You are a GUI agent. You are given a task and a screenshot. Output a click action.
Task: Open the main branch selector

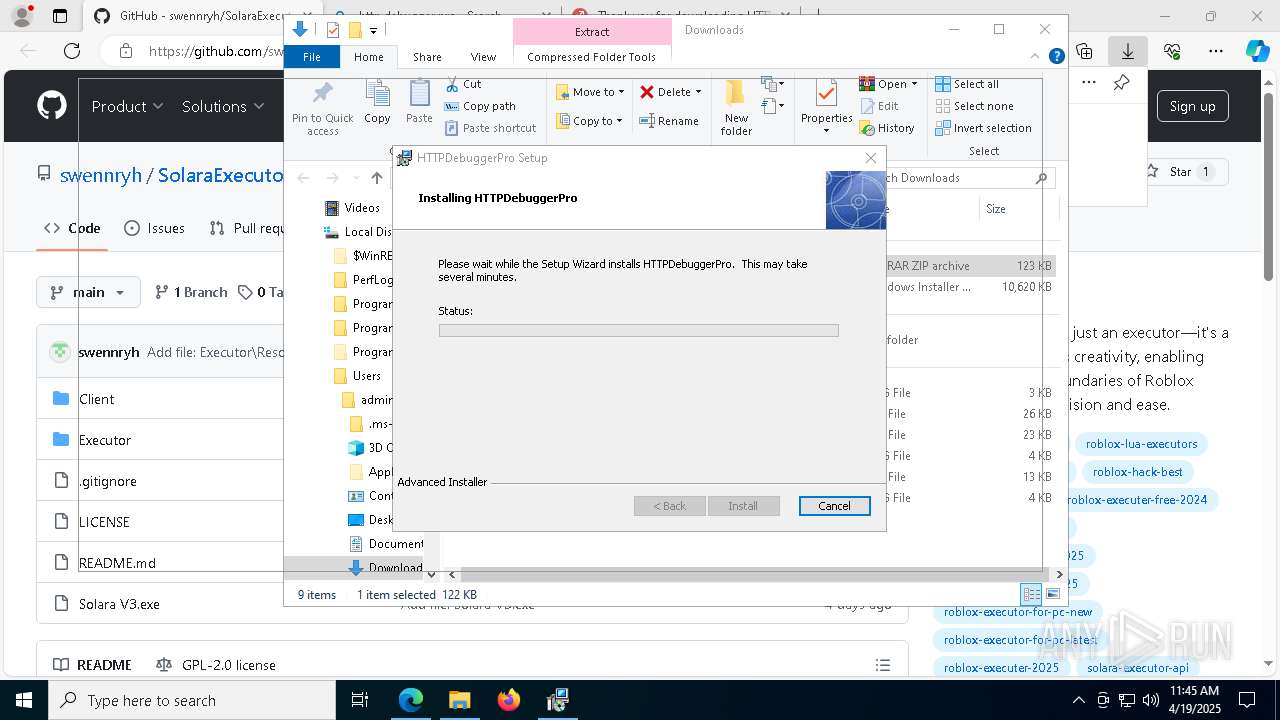88,292
